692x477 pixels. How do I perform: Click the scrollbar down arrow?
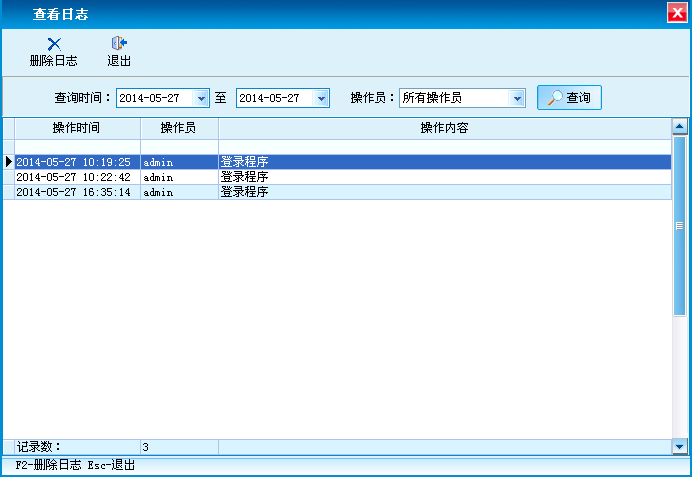point(680,446)
